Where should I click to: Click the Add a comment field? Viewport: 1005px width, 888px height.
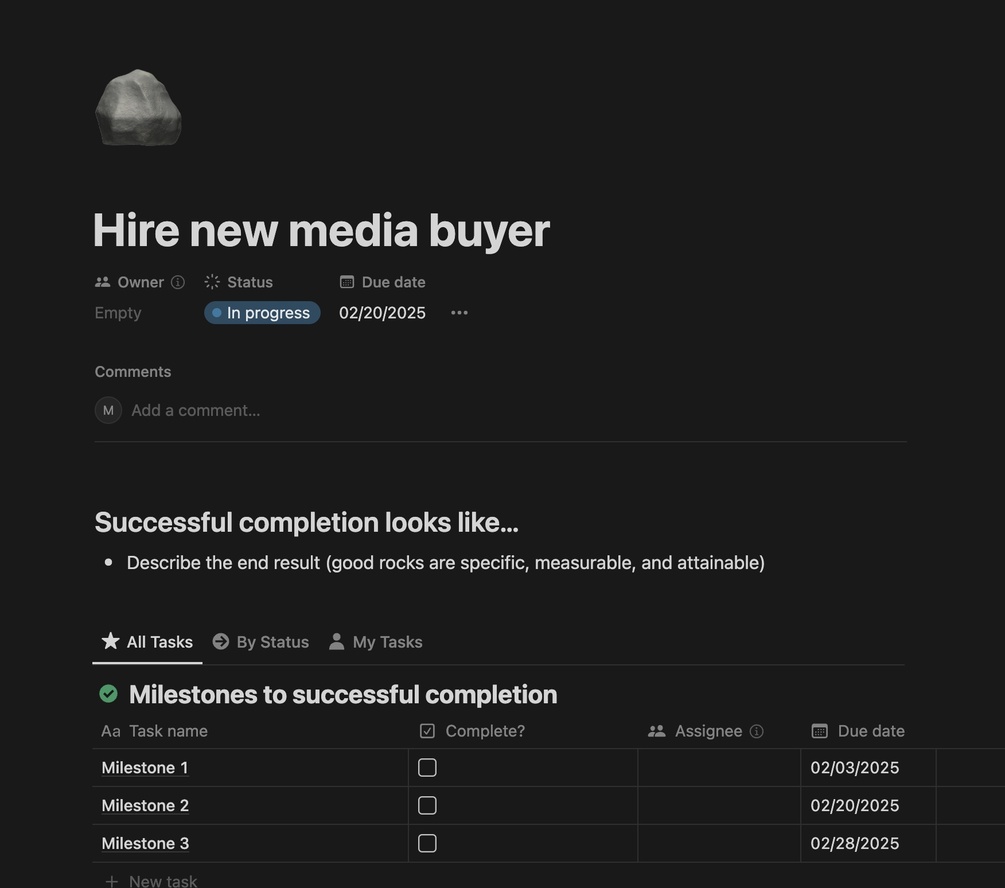point(195,410)
